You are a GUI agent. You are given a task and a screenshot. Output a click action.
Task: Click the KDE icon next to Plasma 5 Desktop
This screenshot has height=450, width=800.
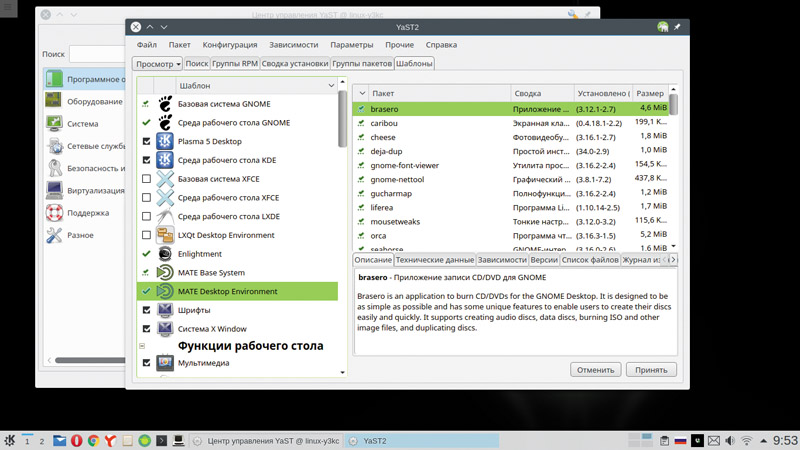coord(165,141)
